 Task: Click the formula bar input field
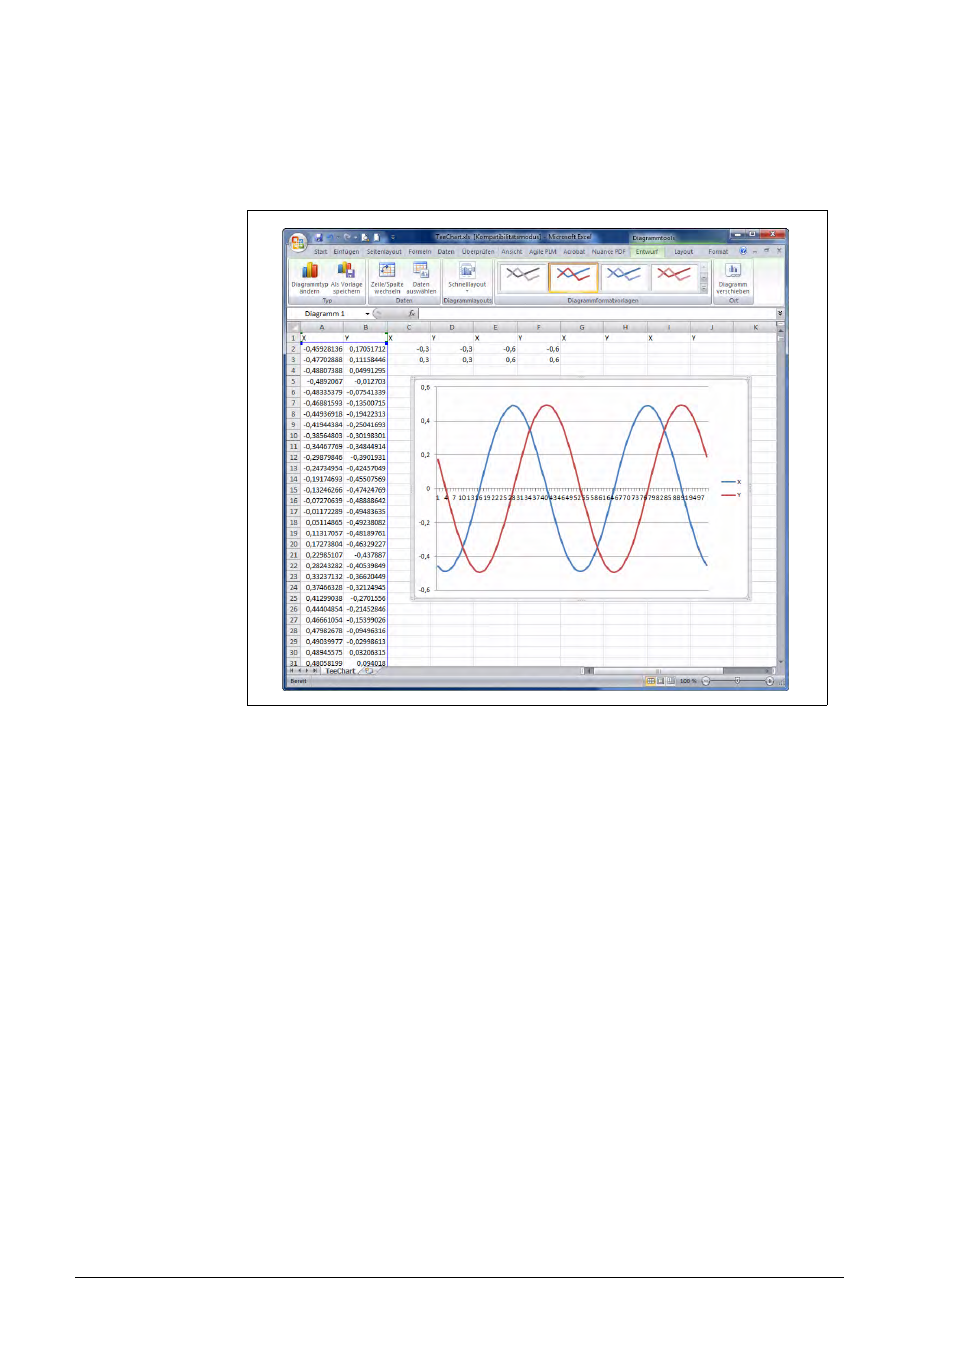click(x=597, y=314)
